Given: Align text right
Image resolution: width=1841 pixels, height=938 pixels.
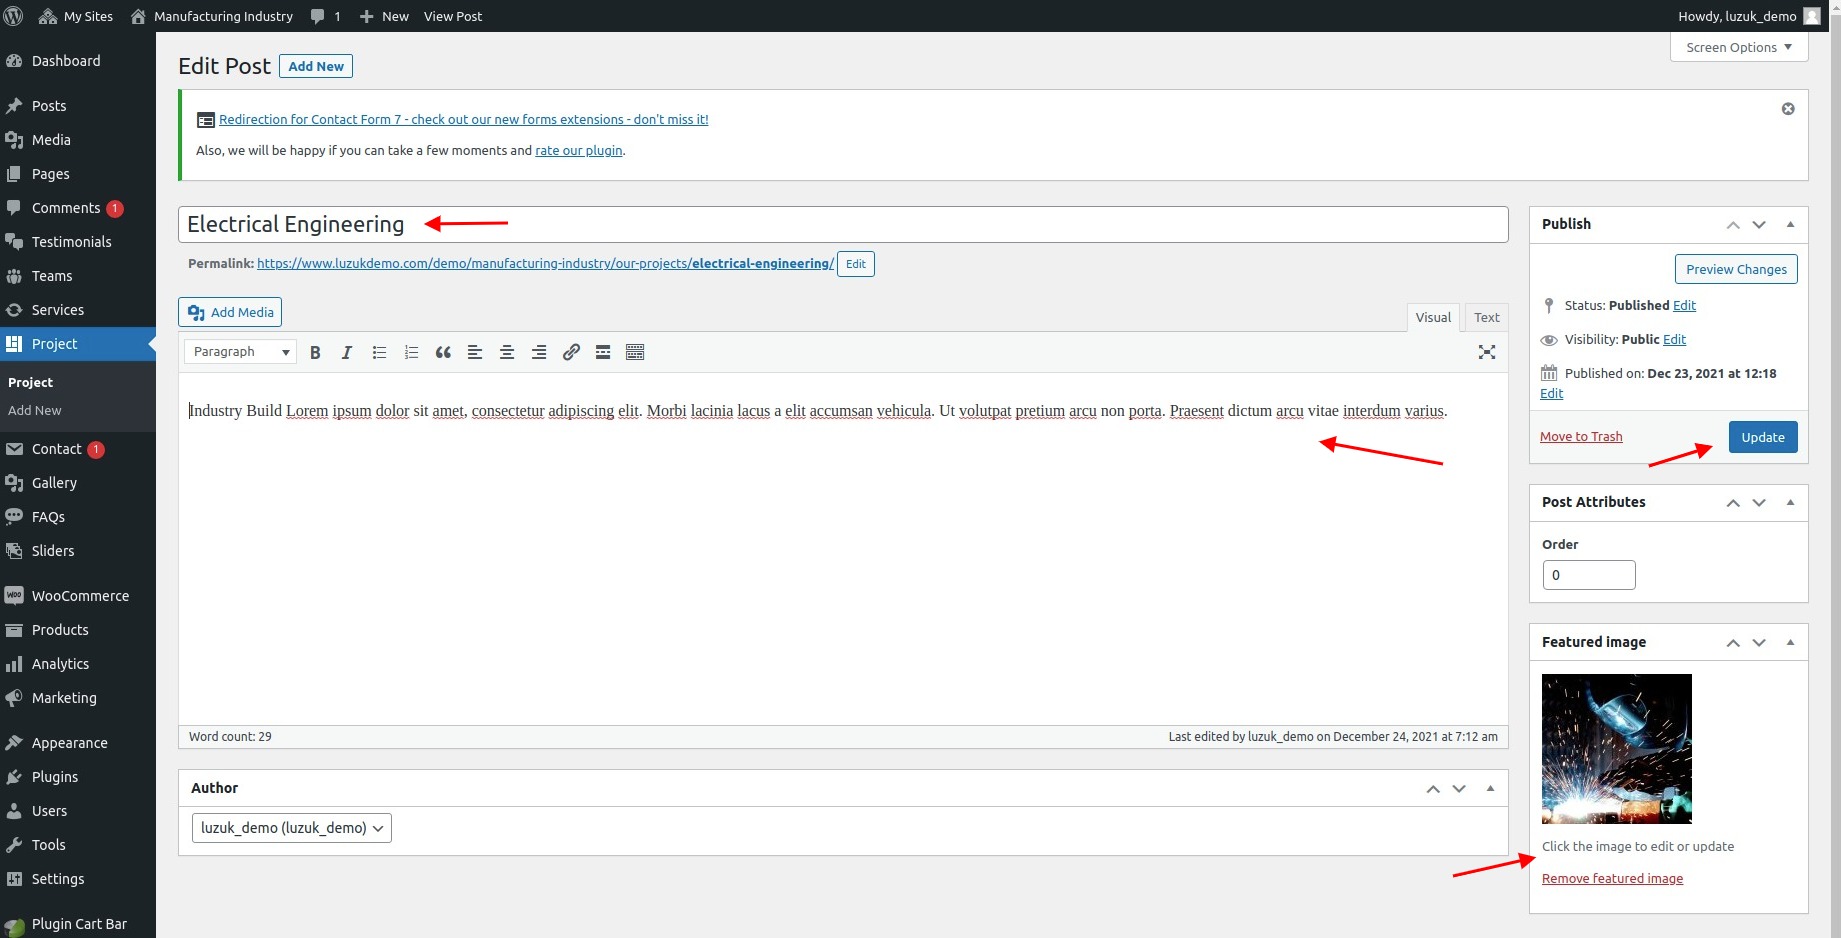Looking at the screenshot, I should click(x=539, y=352).
